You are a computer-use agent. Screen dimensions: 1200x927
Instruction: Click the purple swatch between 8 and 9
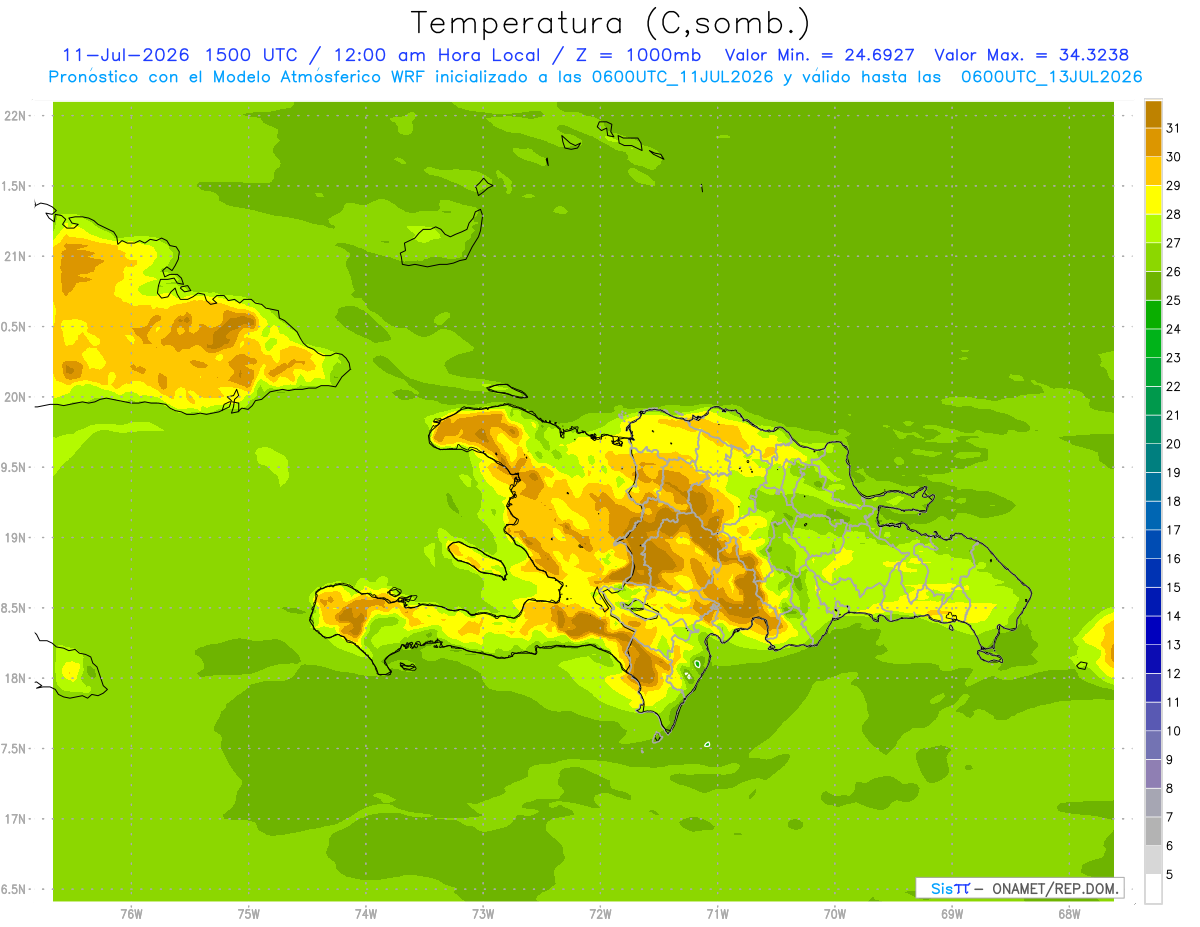tap(1153, 774)
